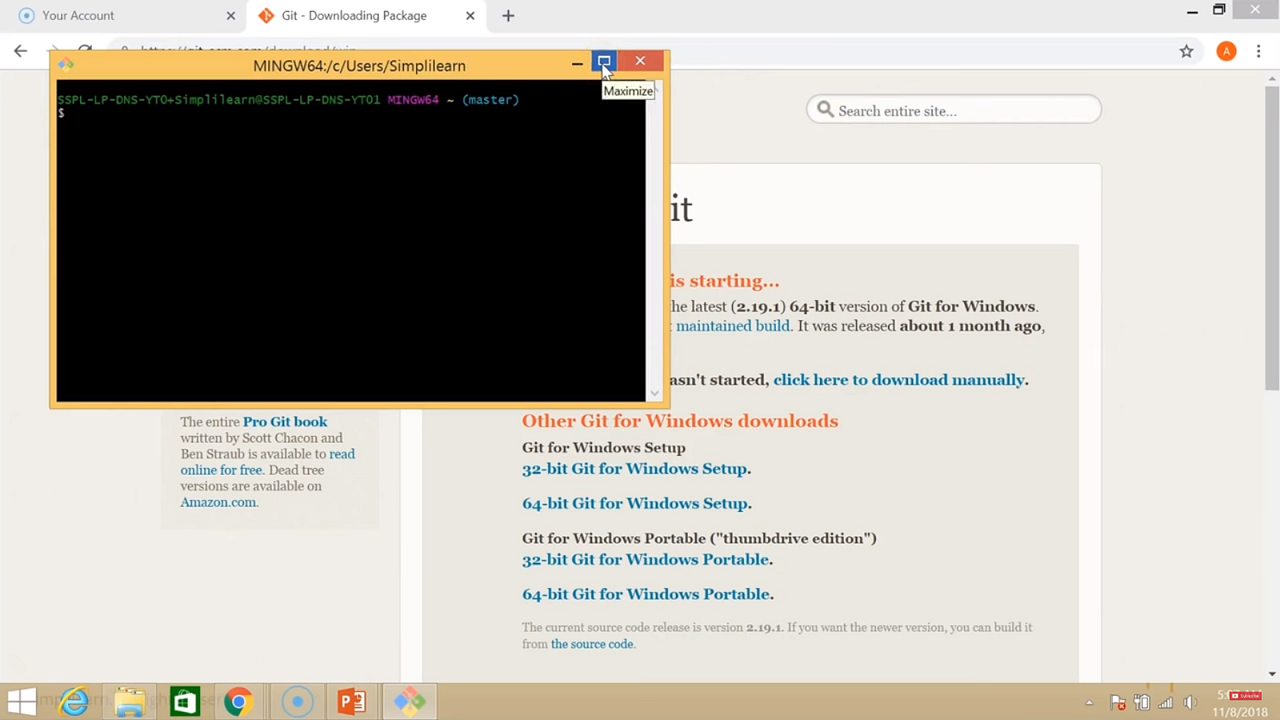Follow the click here to download manually link
1280x720 pixels.
click(x=899, y=380)
